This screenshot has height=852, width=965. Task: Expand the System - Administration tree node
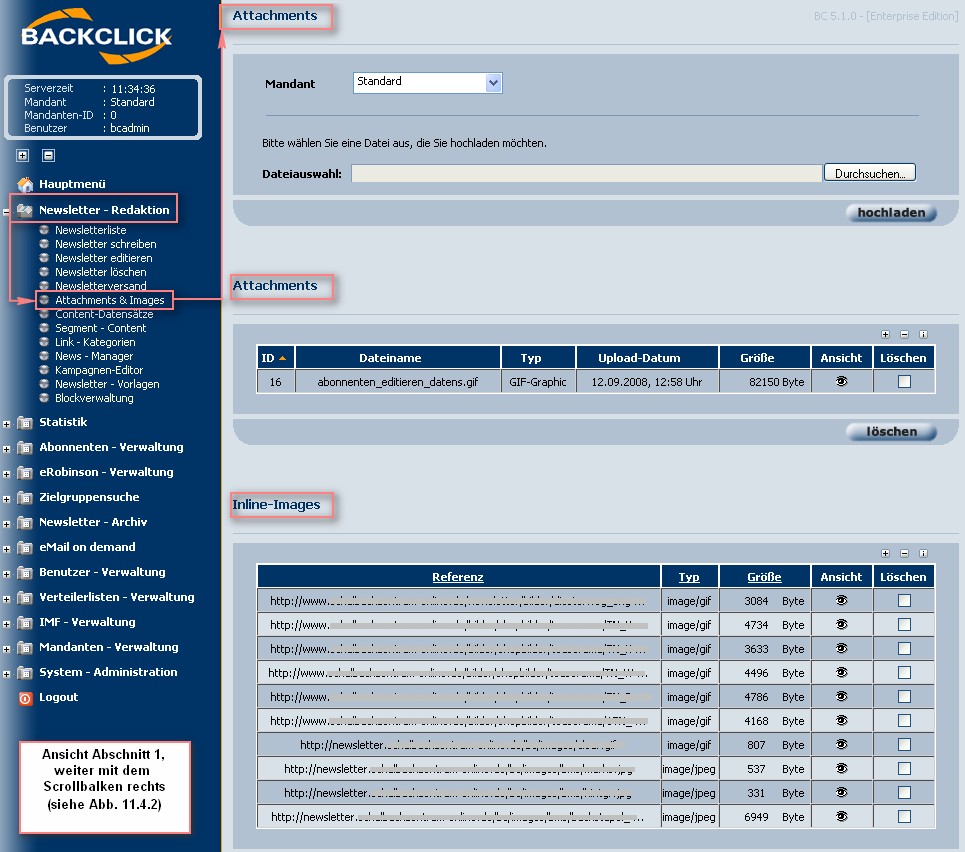coord(6,674)
